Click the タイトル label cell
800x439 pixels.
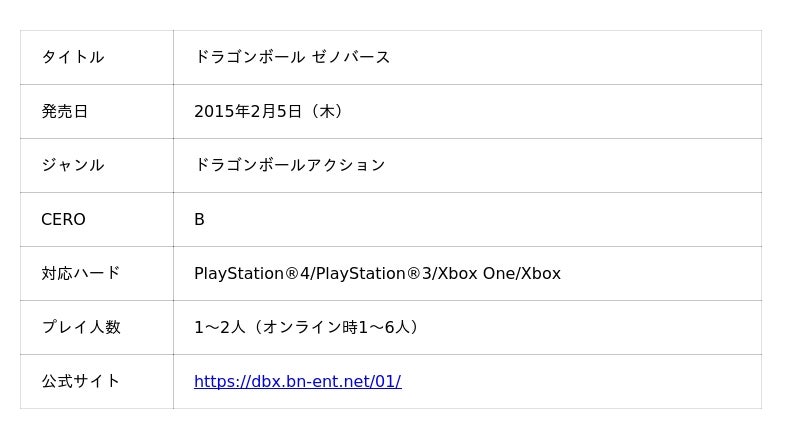pos(72,57)
